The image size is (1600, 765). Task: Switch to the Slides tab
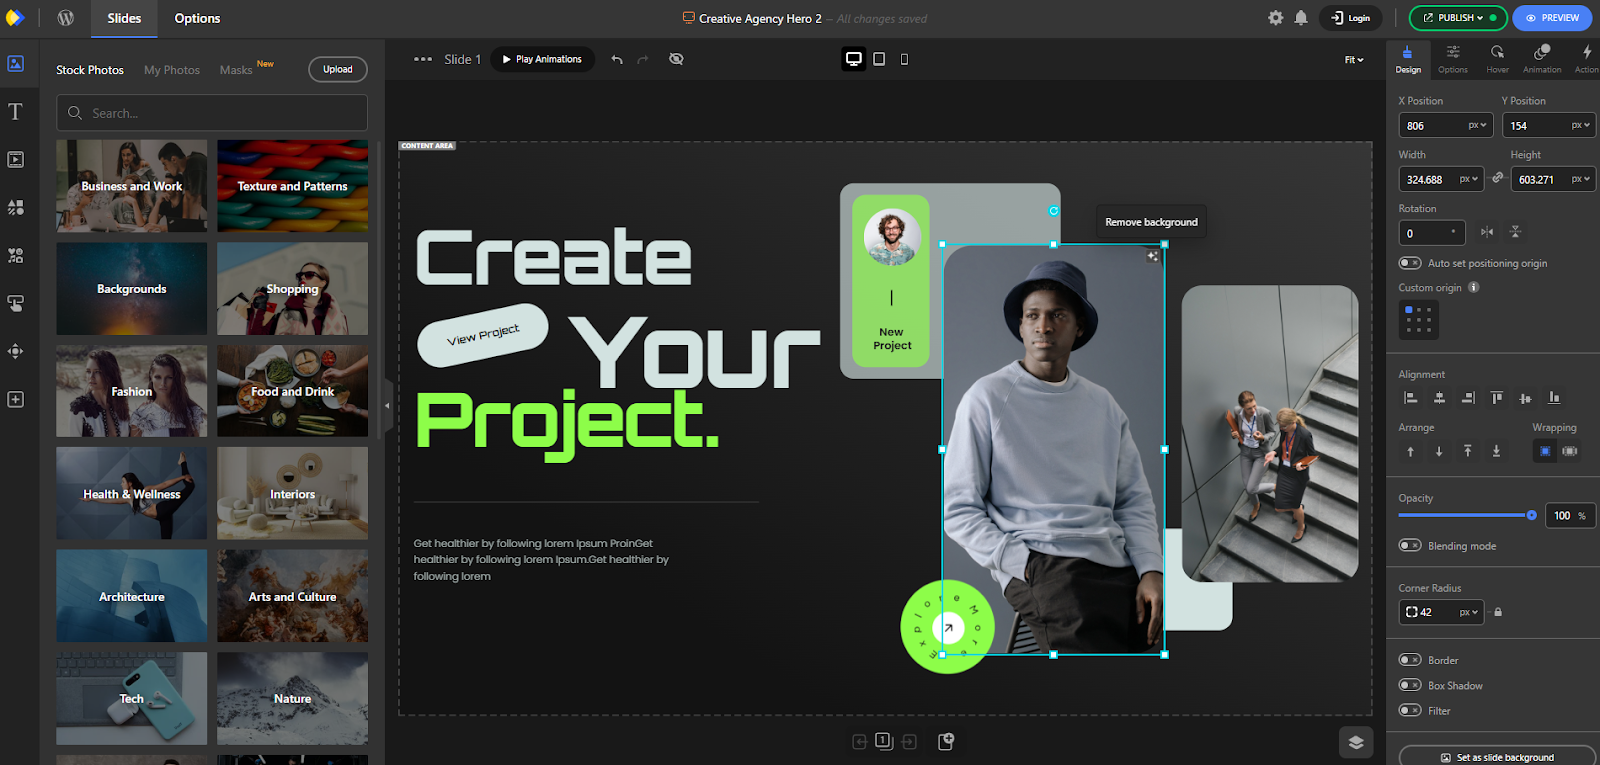pos(124,18)
